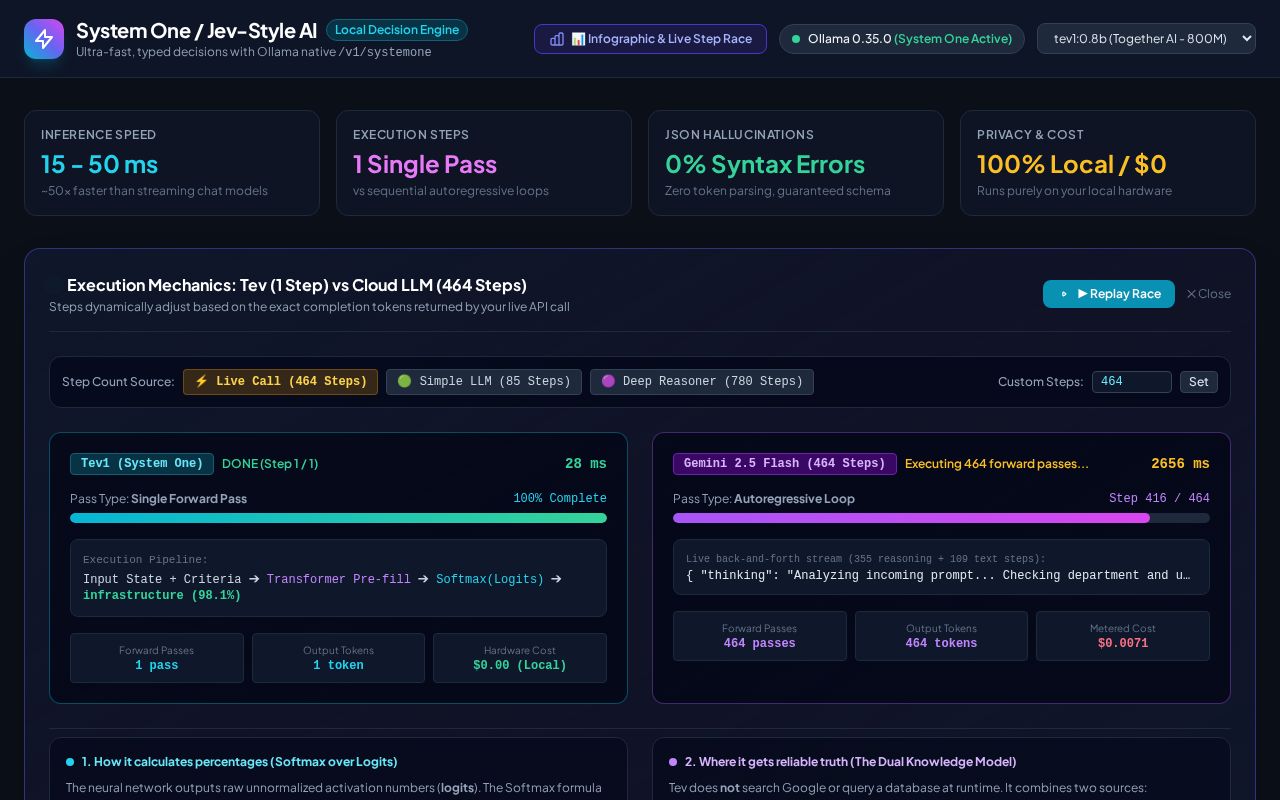Switch step source to Simple LLM (85 Steps)
The width and height of the screenshot is (1280, 800).
pos(484,382)
